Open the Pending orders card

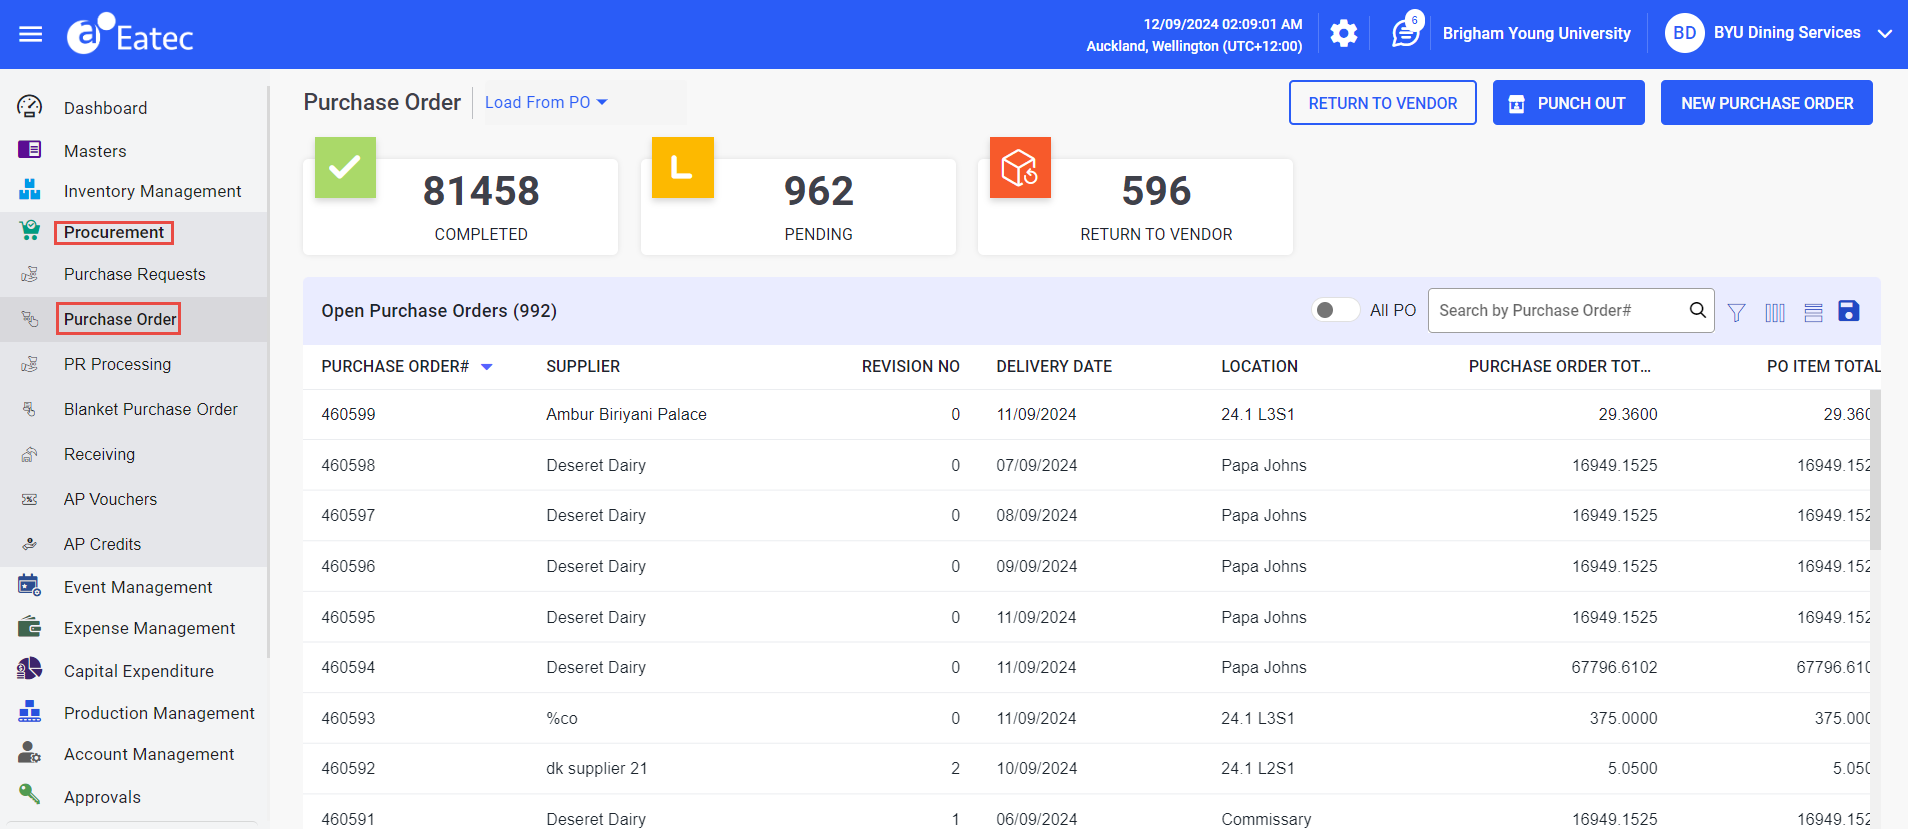point(798,207)
